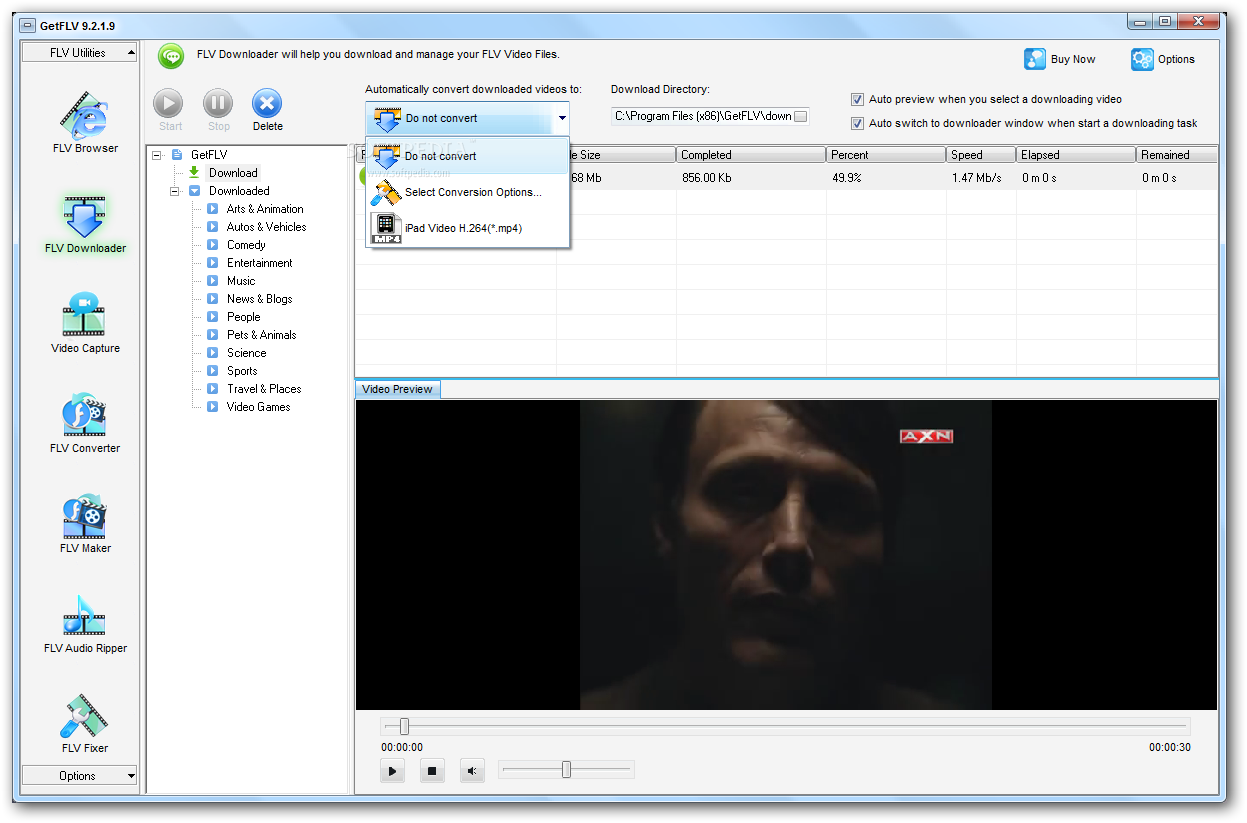The width and height of the screenshot is (1247, 823).
Task: Click the Elapsed column header
Action: [x=1076, y=155]
